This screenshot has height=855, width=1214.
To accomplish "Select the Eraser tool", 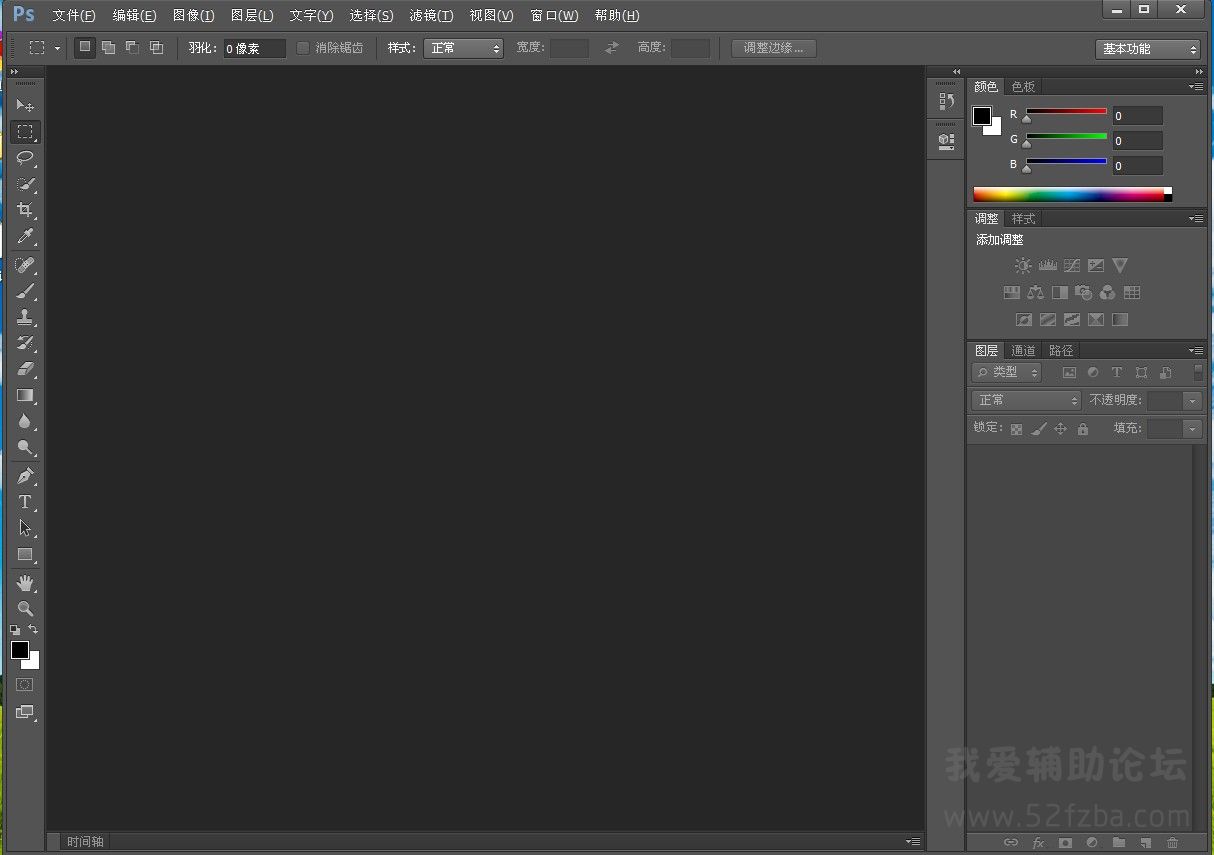I will 25,369.
